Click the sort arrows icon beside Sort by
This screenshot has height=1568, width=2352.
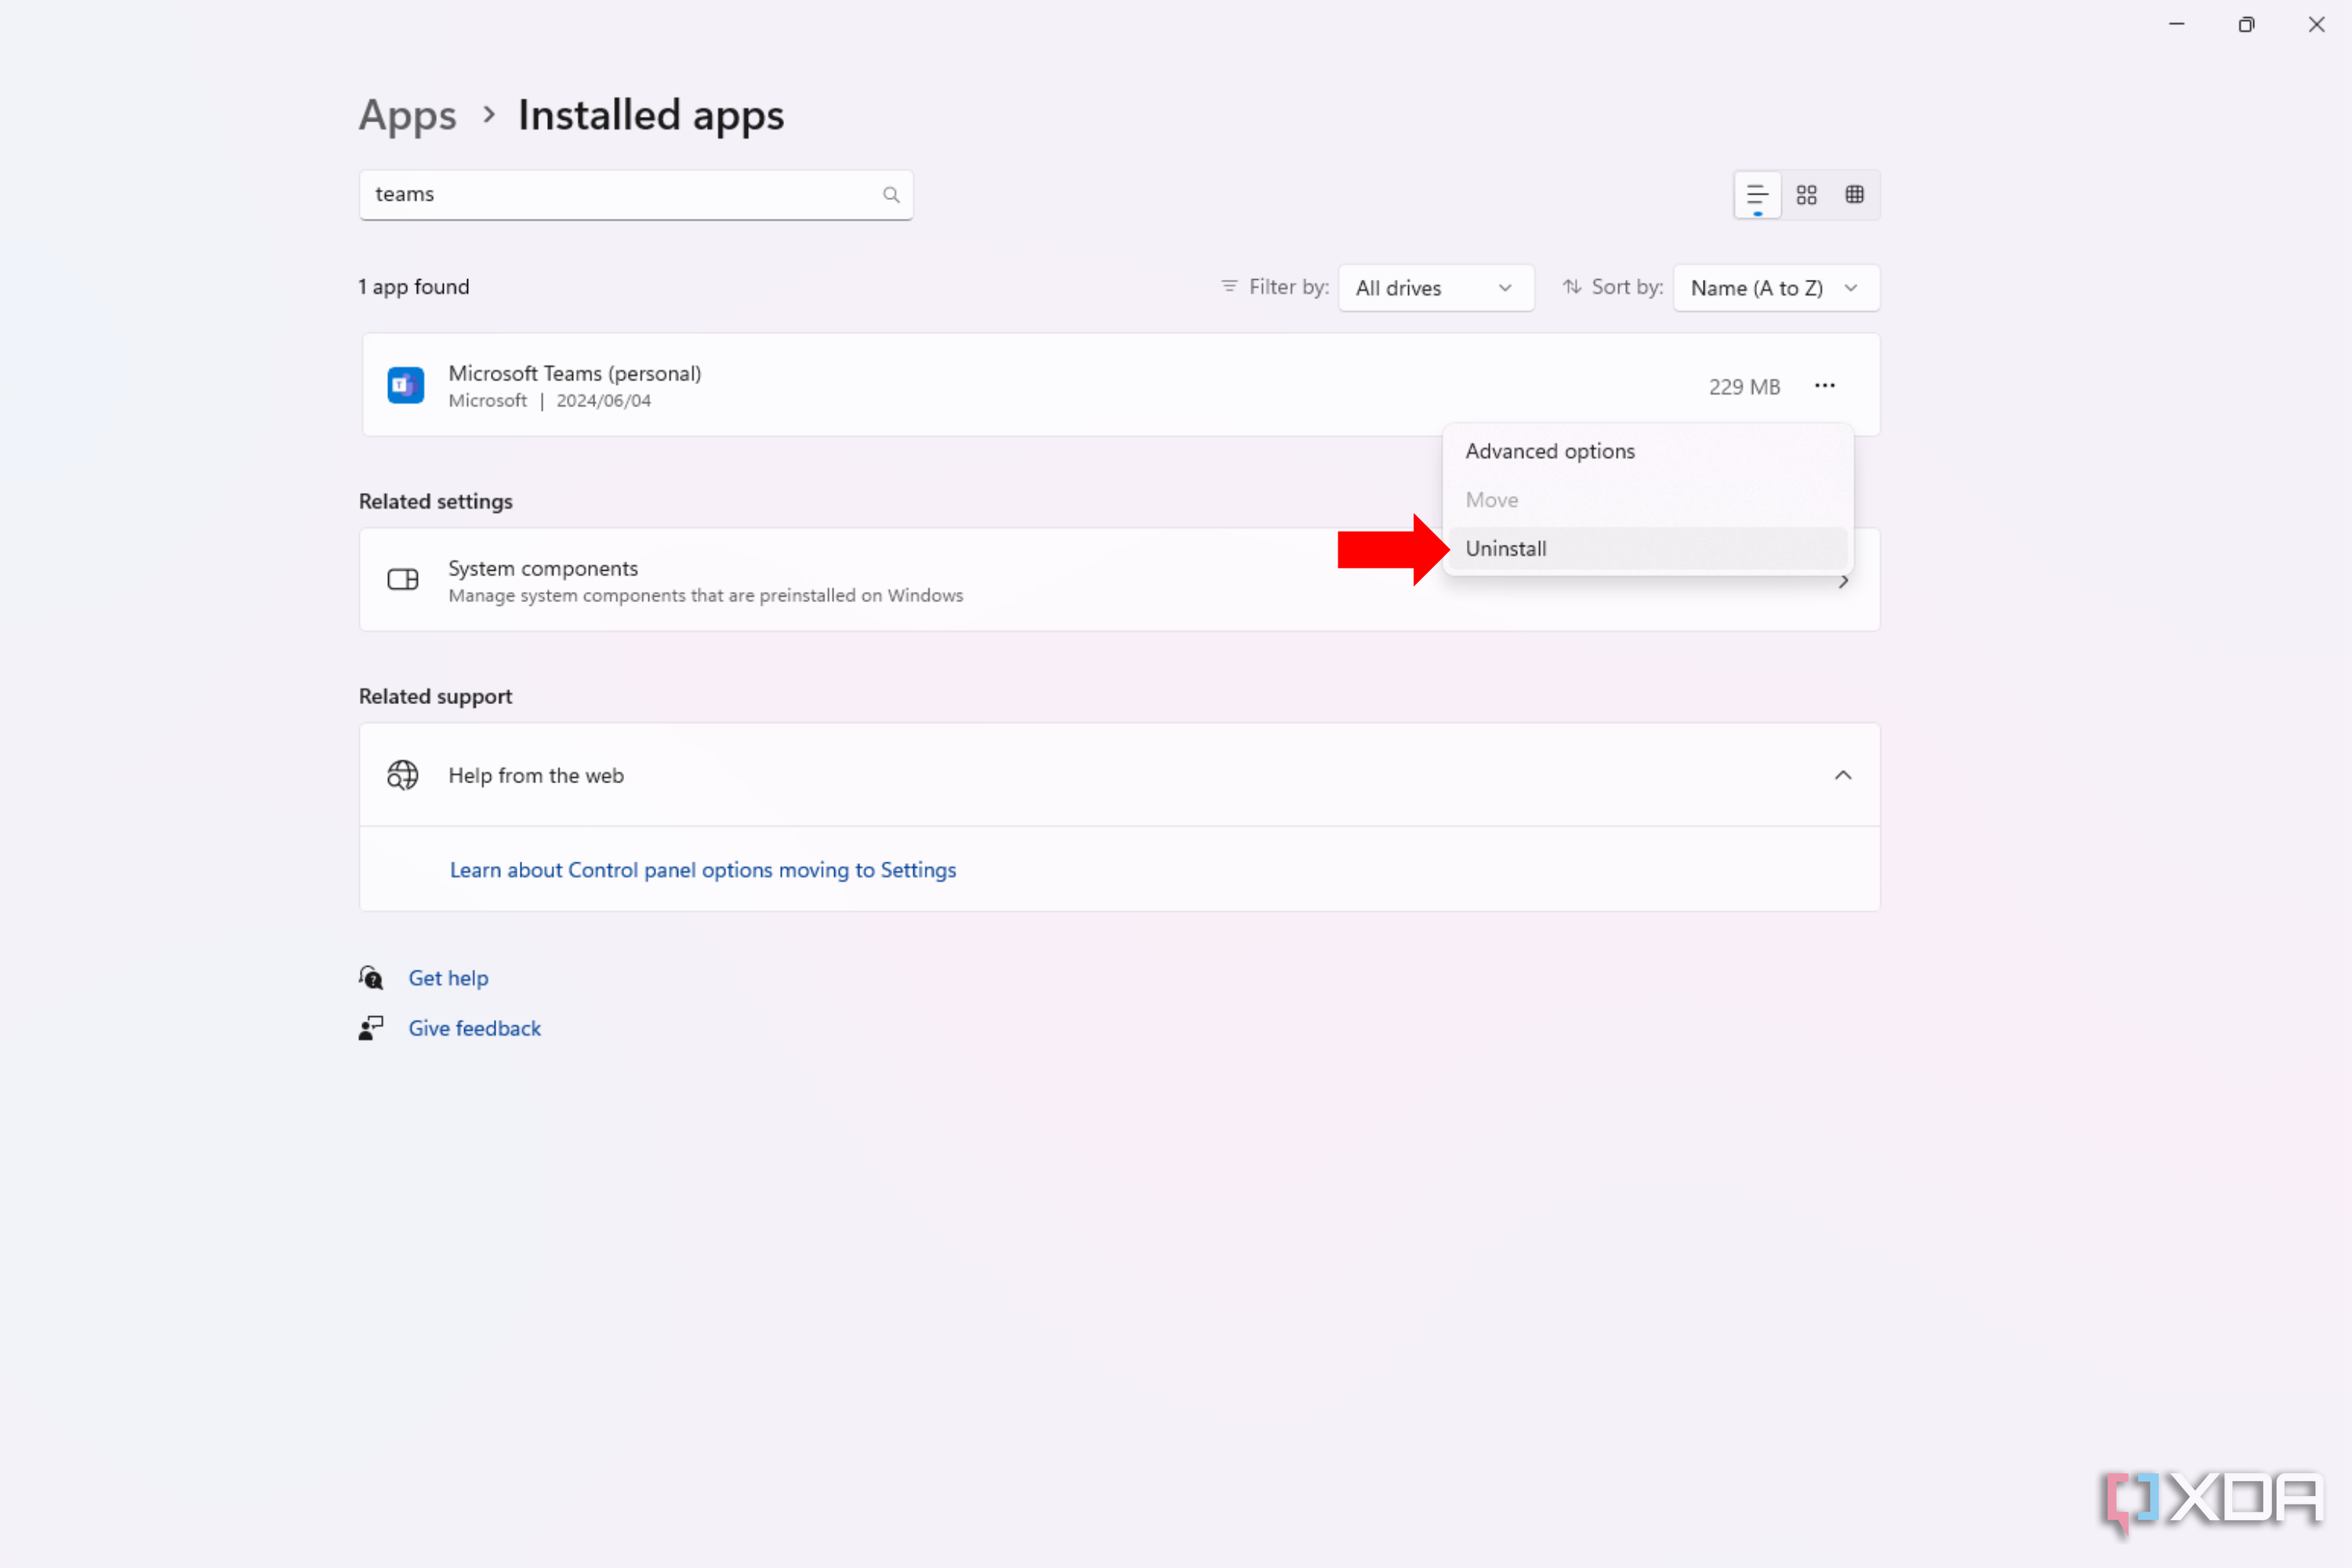tap(1572, 287)
